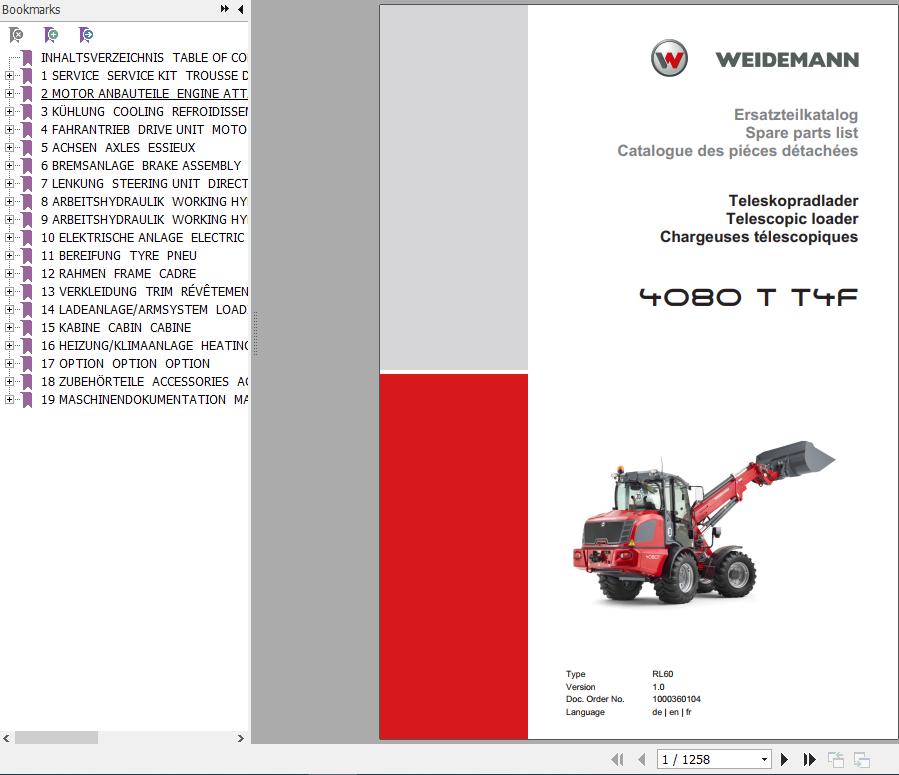Open INHALTSVERZEICHNIS table of contents bookmark
Viewport: 899px width, 775px height.
click(x=144, y=58)
